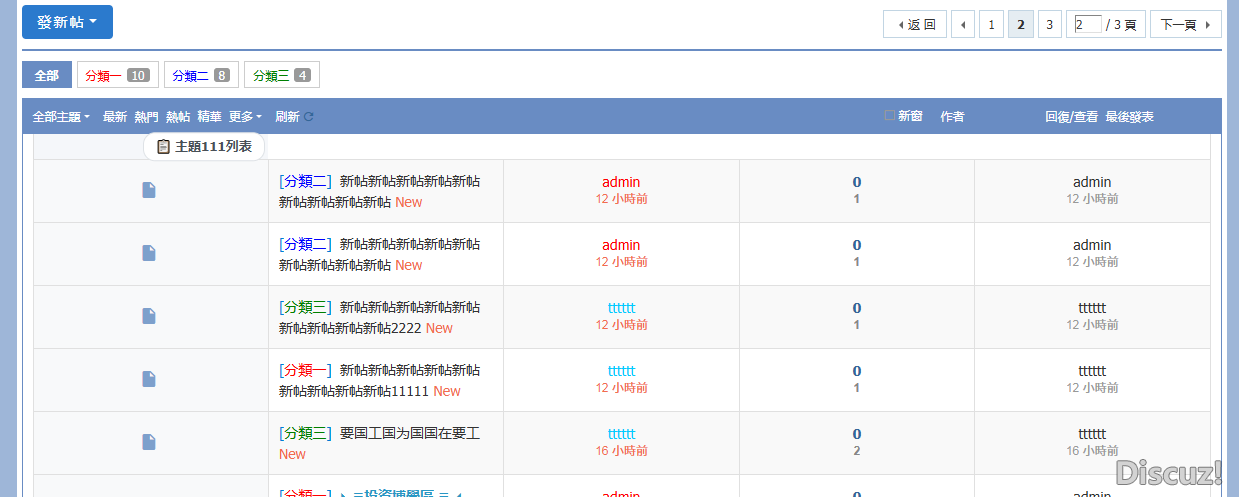Open last poster tttttt in 新帖11111 row

tap(1092, 371)
